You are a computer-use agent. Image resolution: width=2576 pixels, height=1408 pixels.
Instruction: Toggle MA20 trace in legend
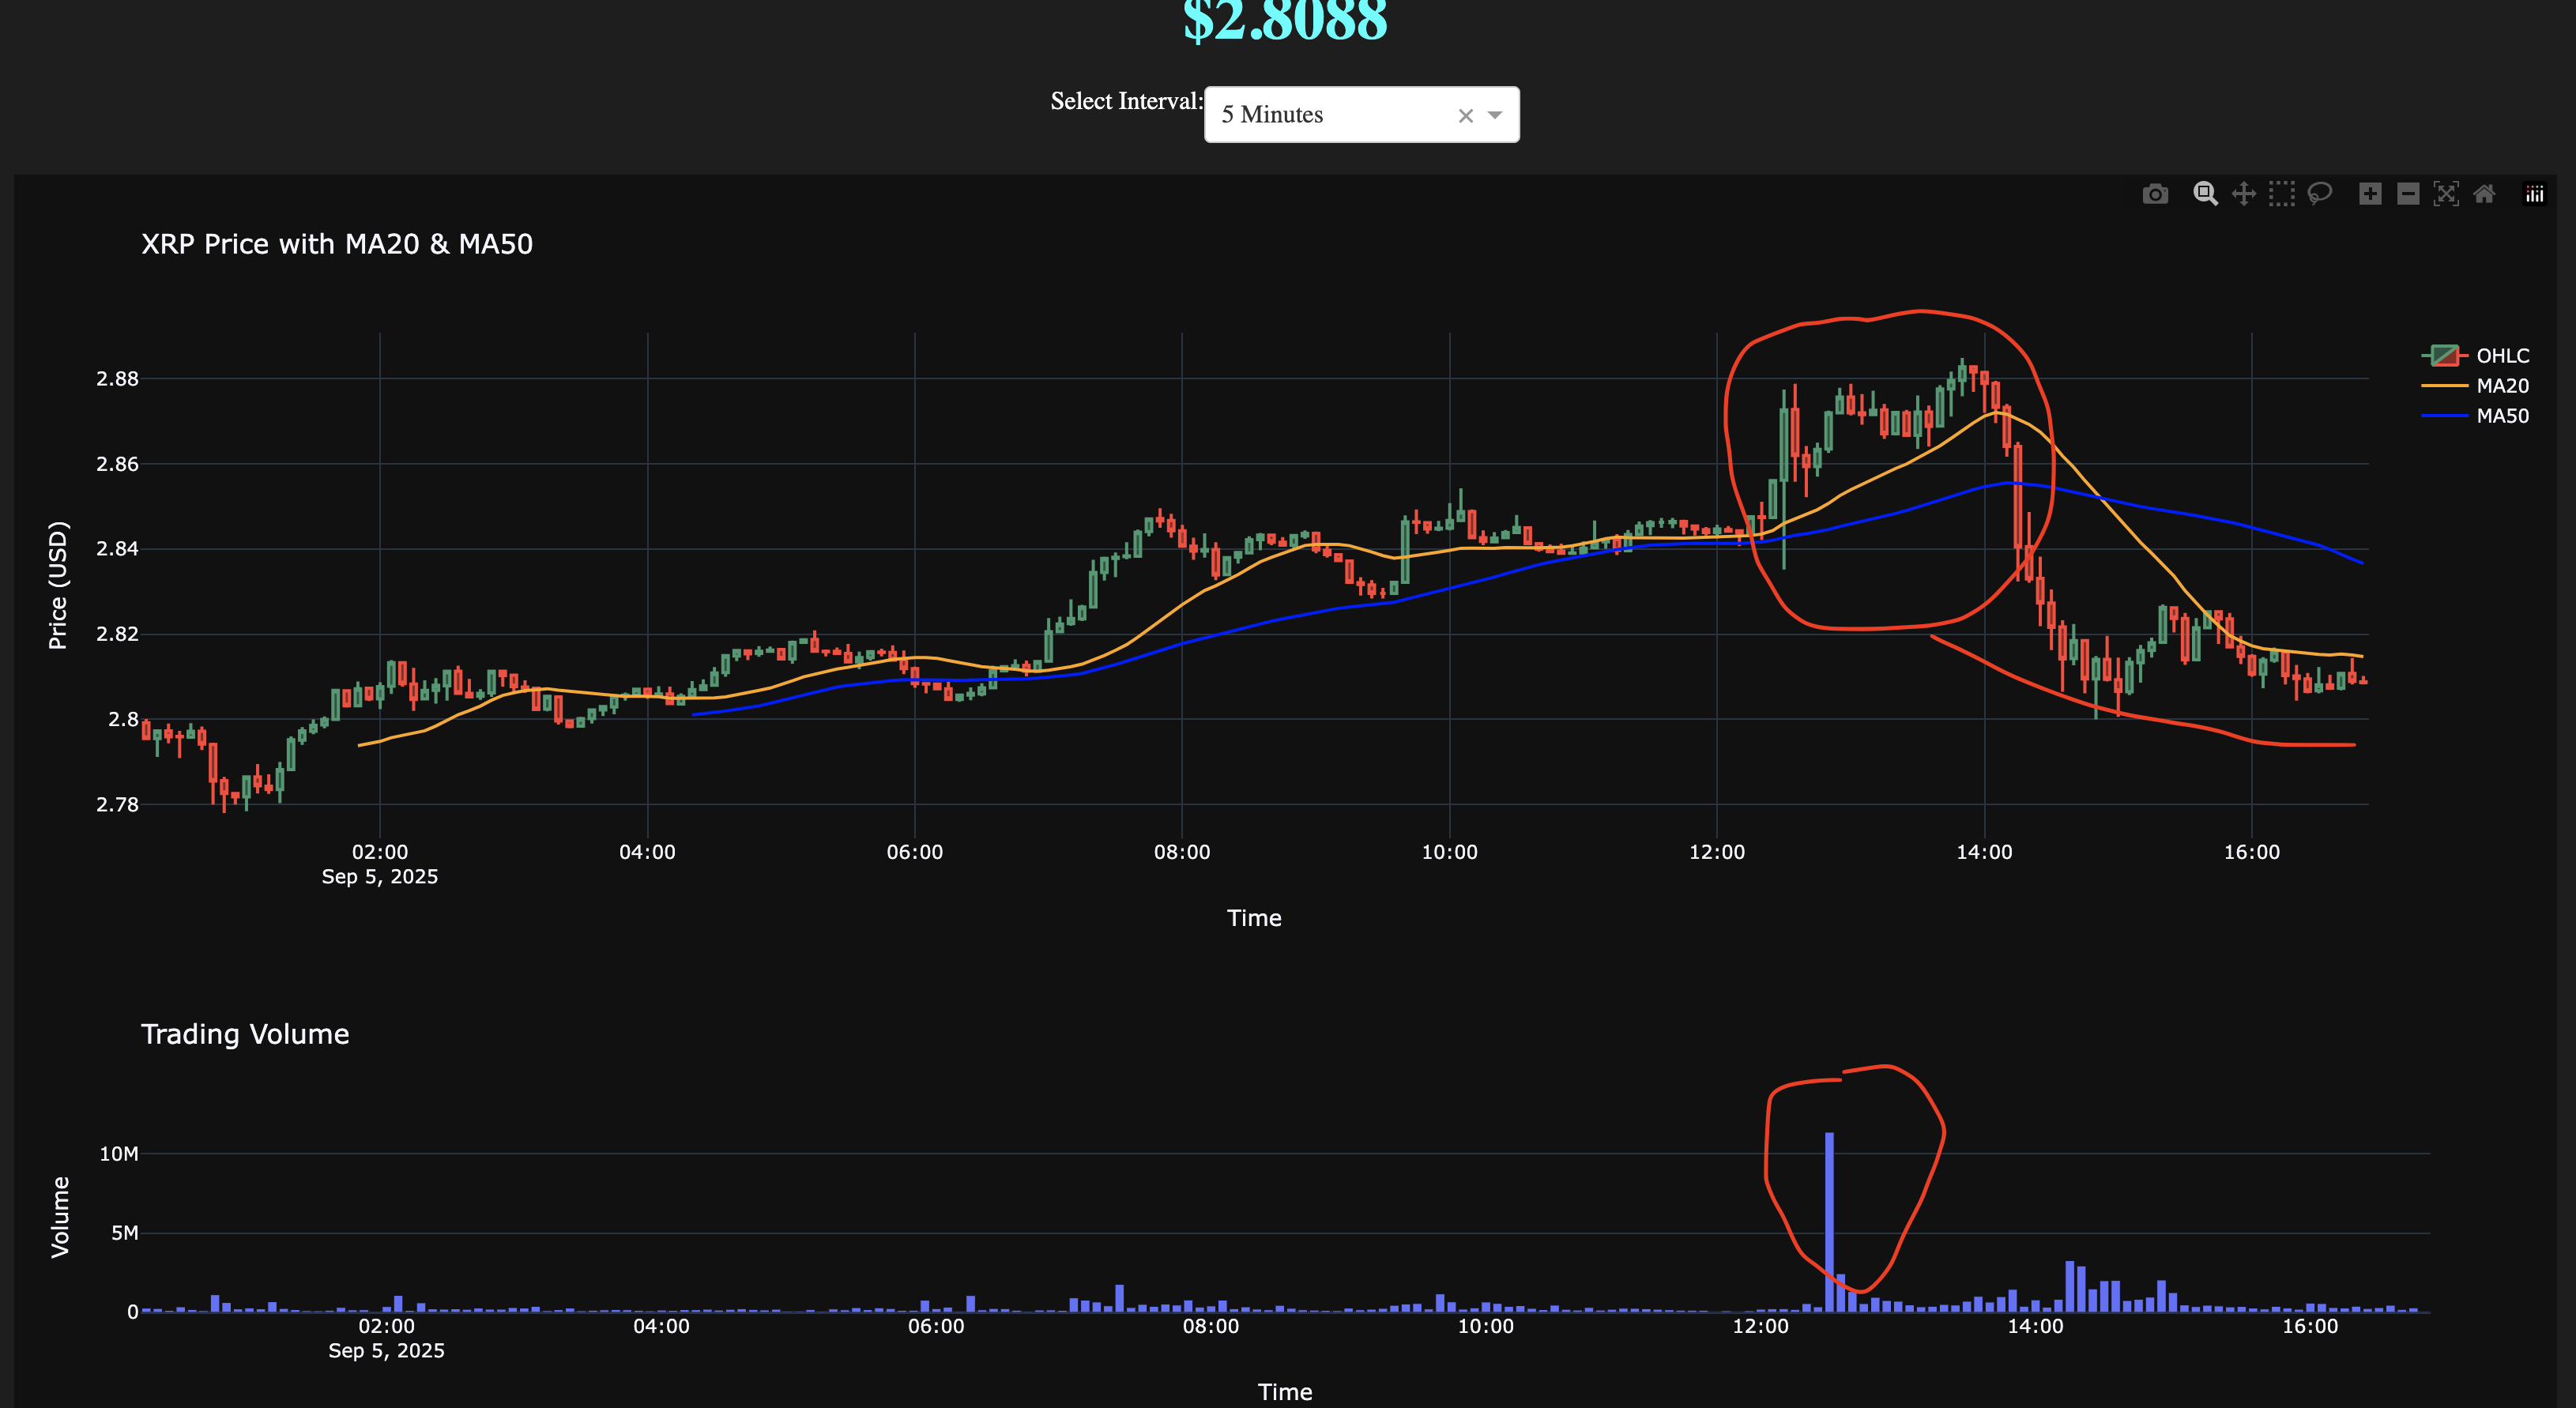2502,386
